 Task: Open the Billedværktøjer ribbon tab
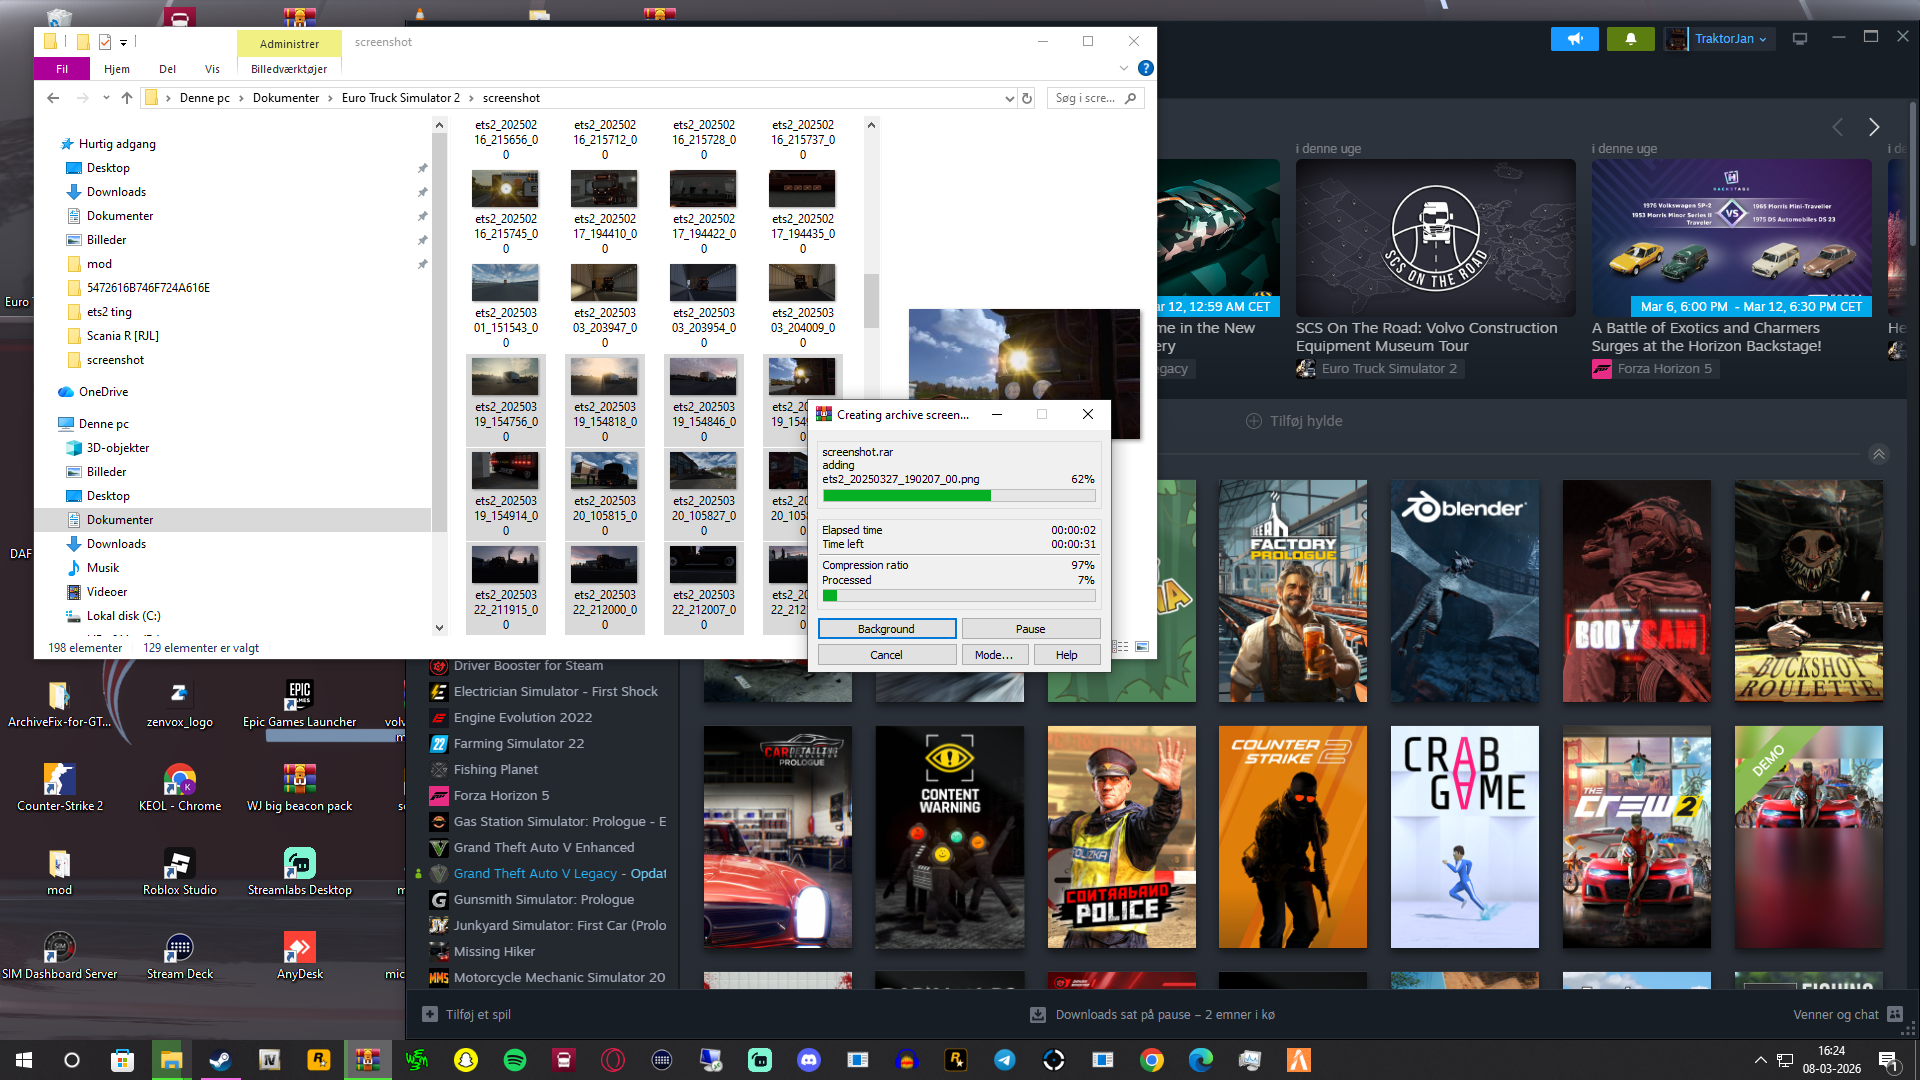point(289,69)
